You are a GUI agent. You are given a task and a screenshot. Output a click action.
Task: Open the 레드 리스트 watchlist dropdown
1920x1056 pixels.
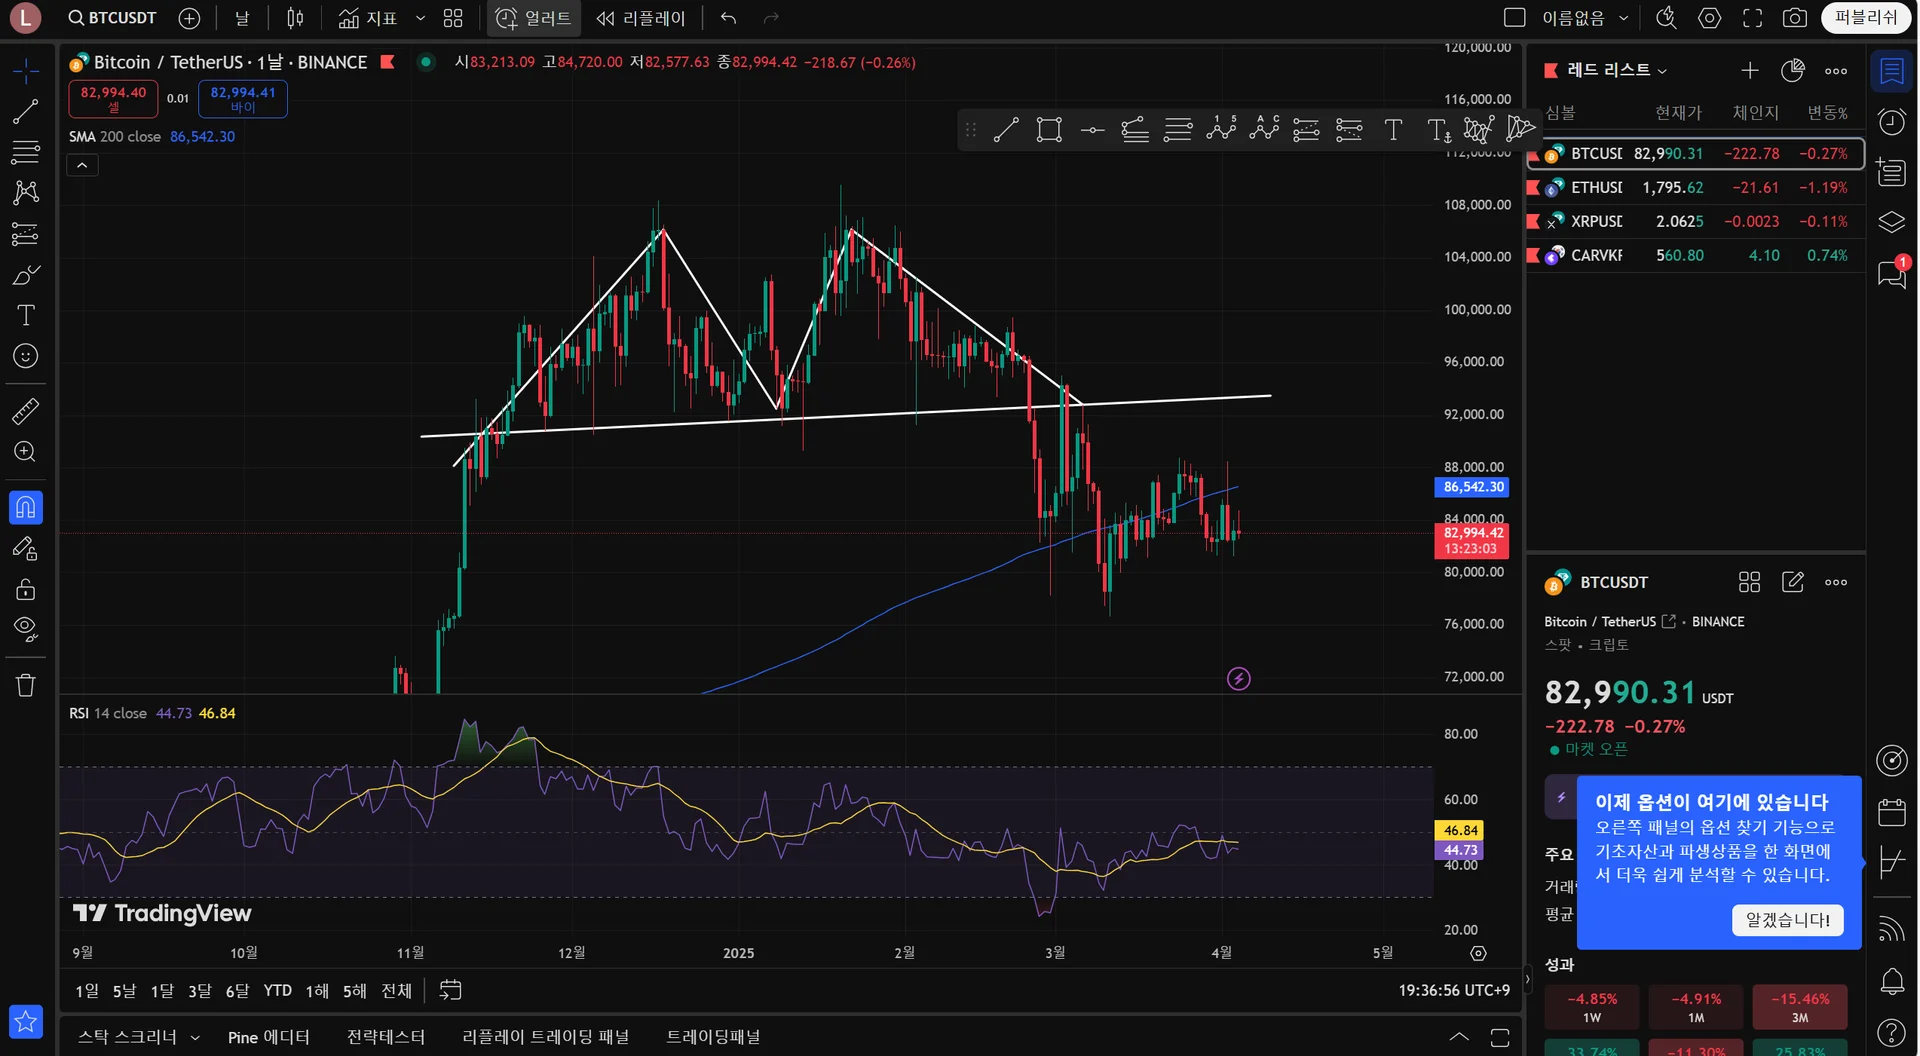click(1618, 70)
